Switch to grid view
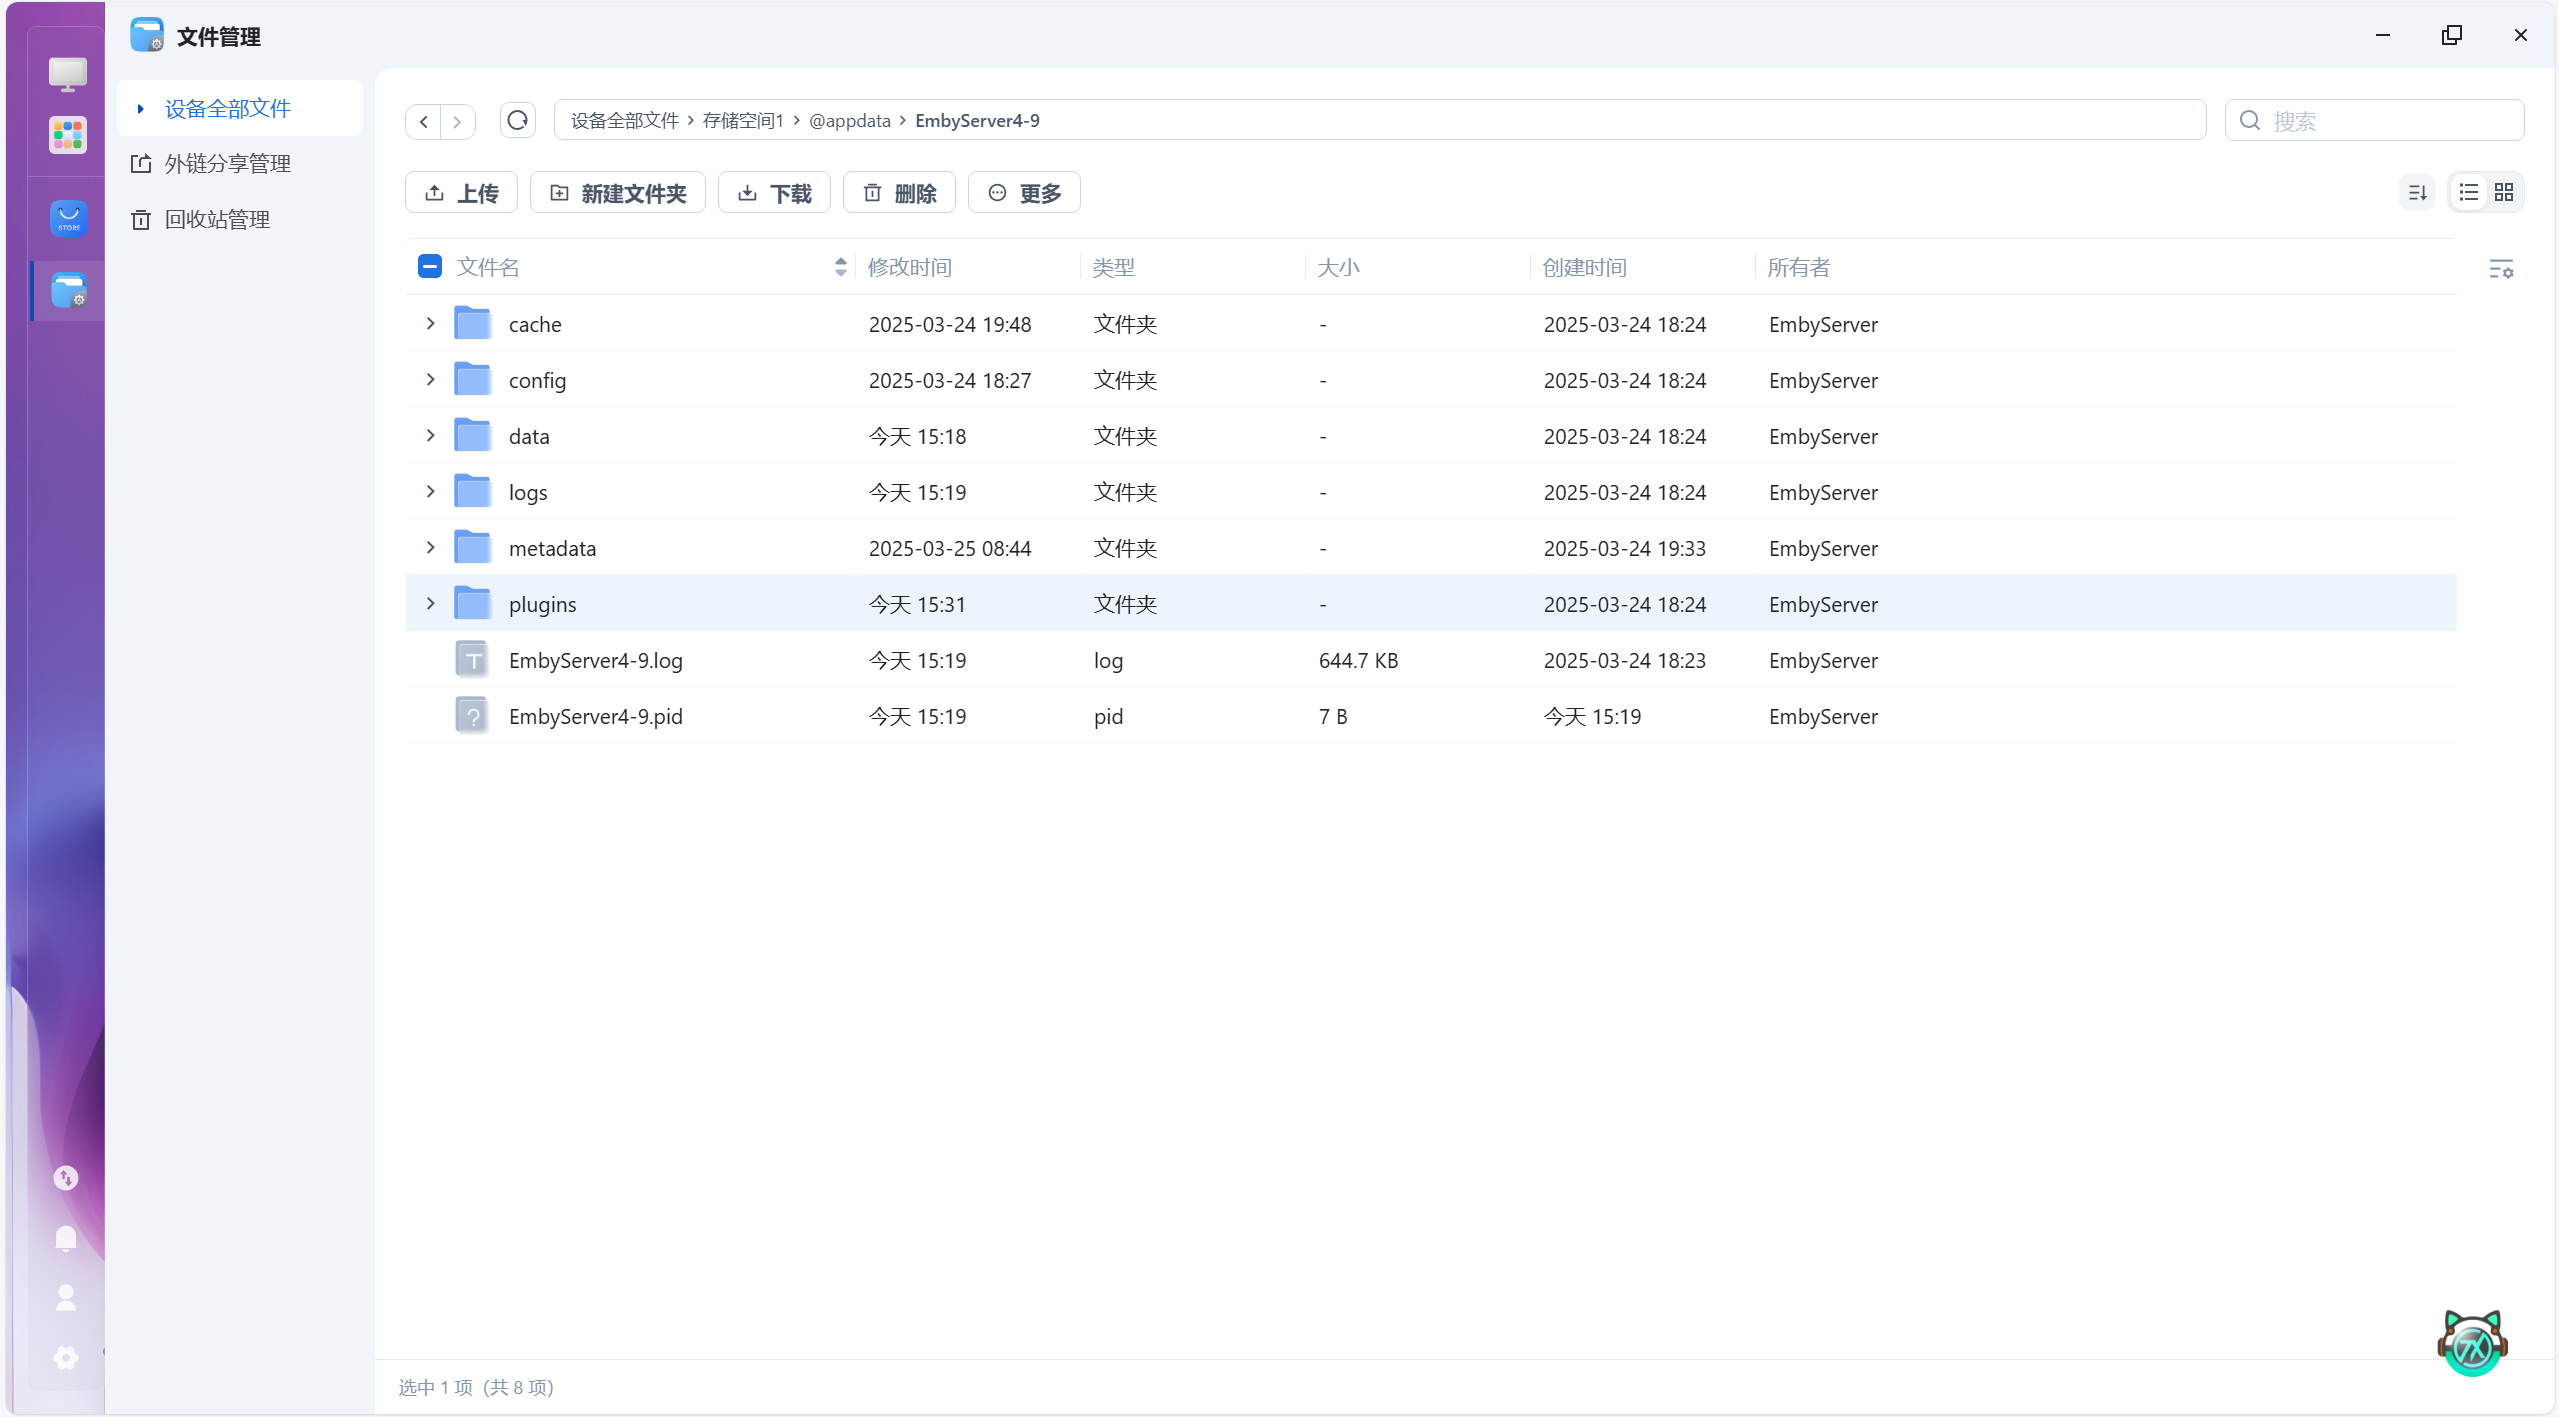This screenshot has height=1417, width=2559. coord(2503,192)
